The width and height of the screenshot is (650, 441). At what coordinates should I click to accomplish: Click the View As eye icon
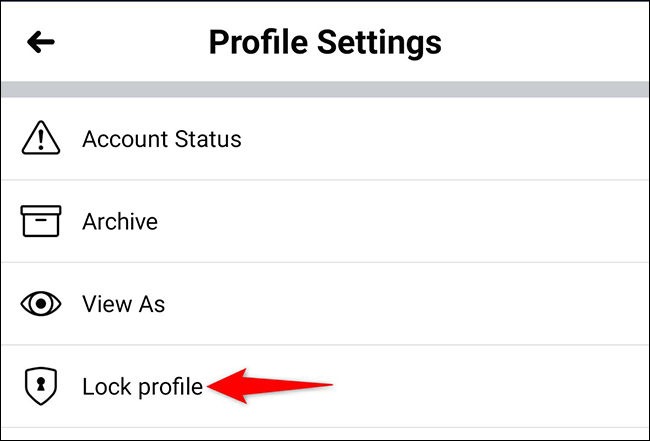[x=41, y=304]
